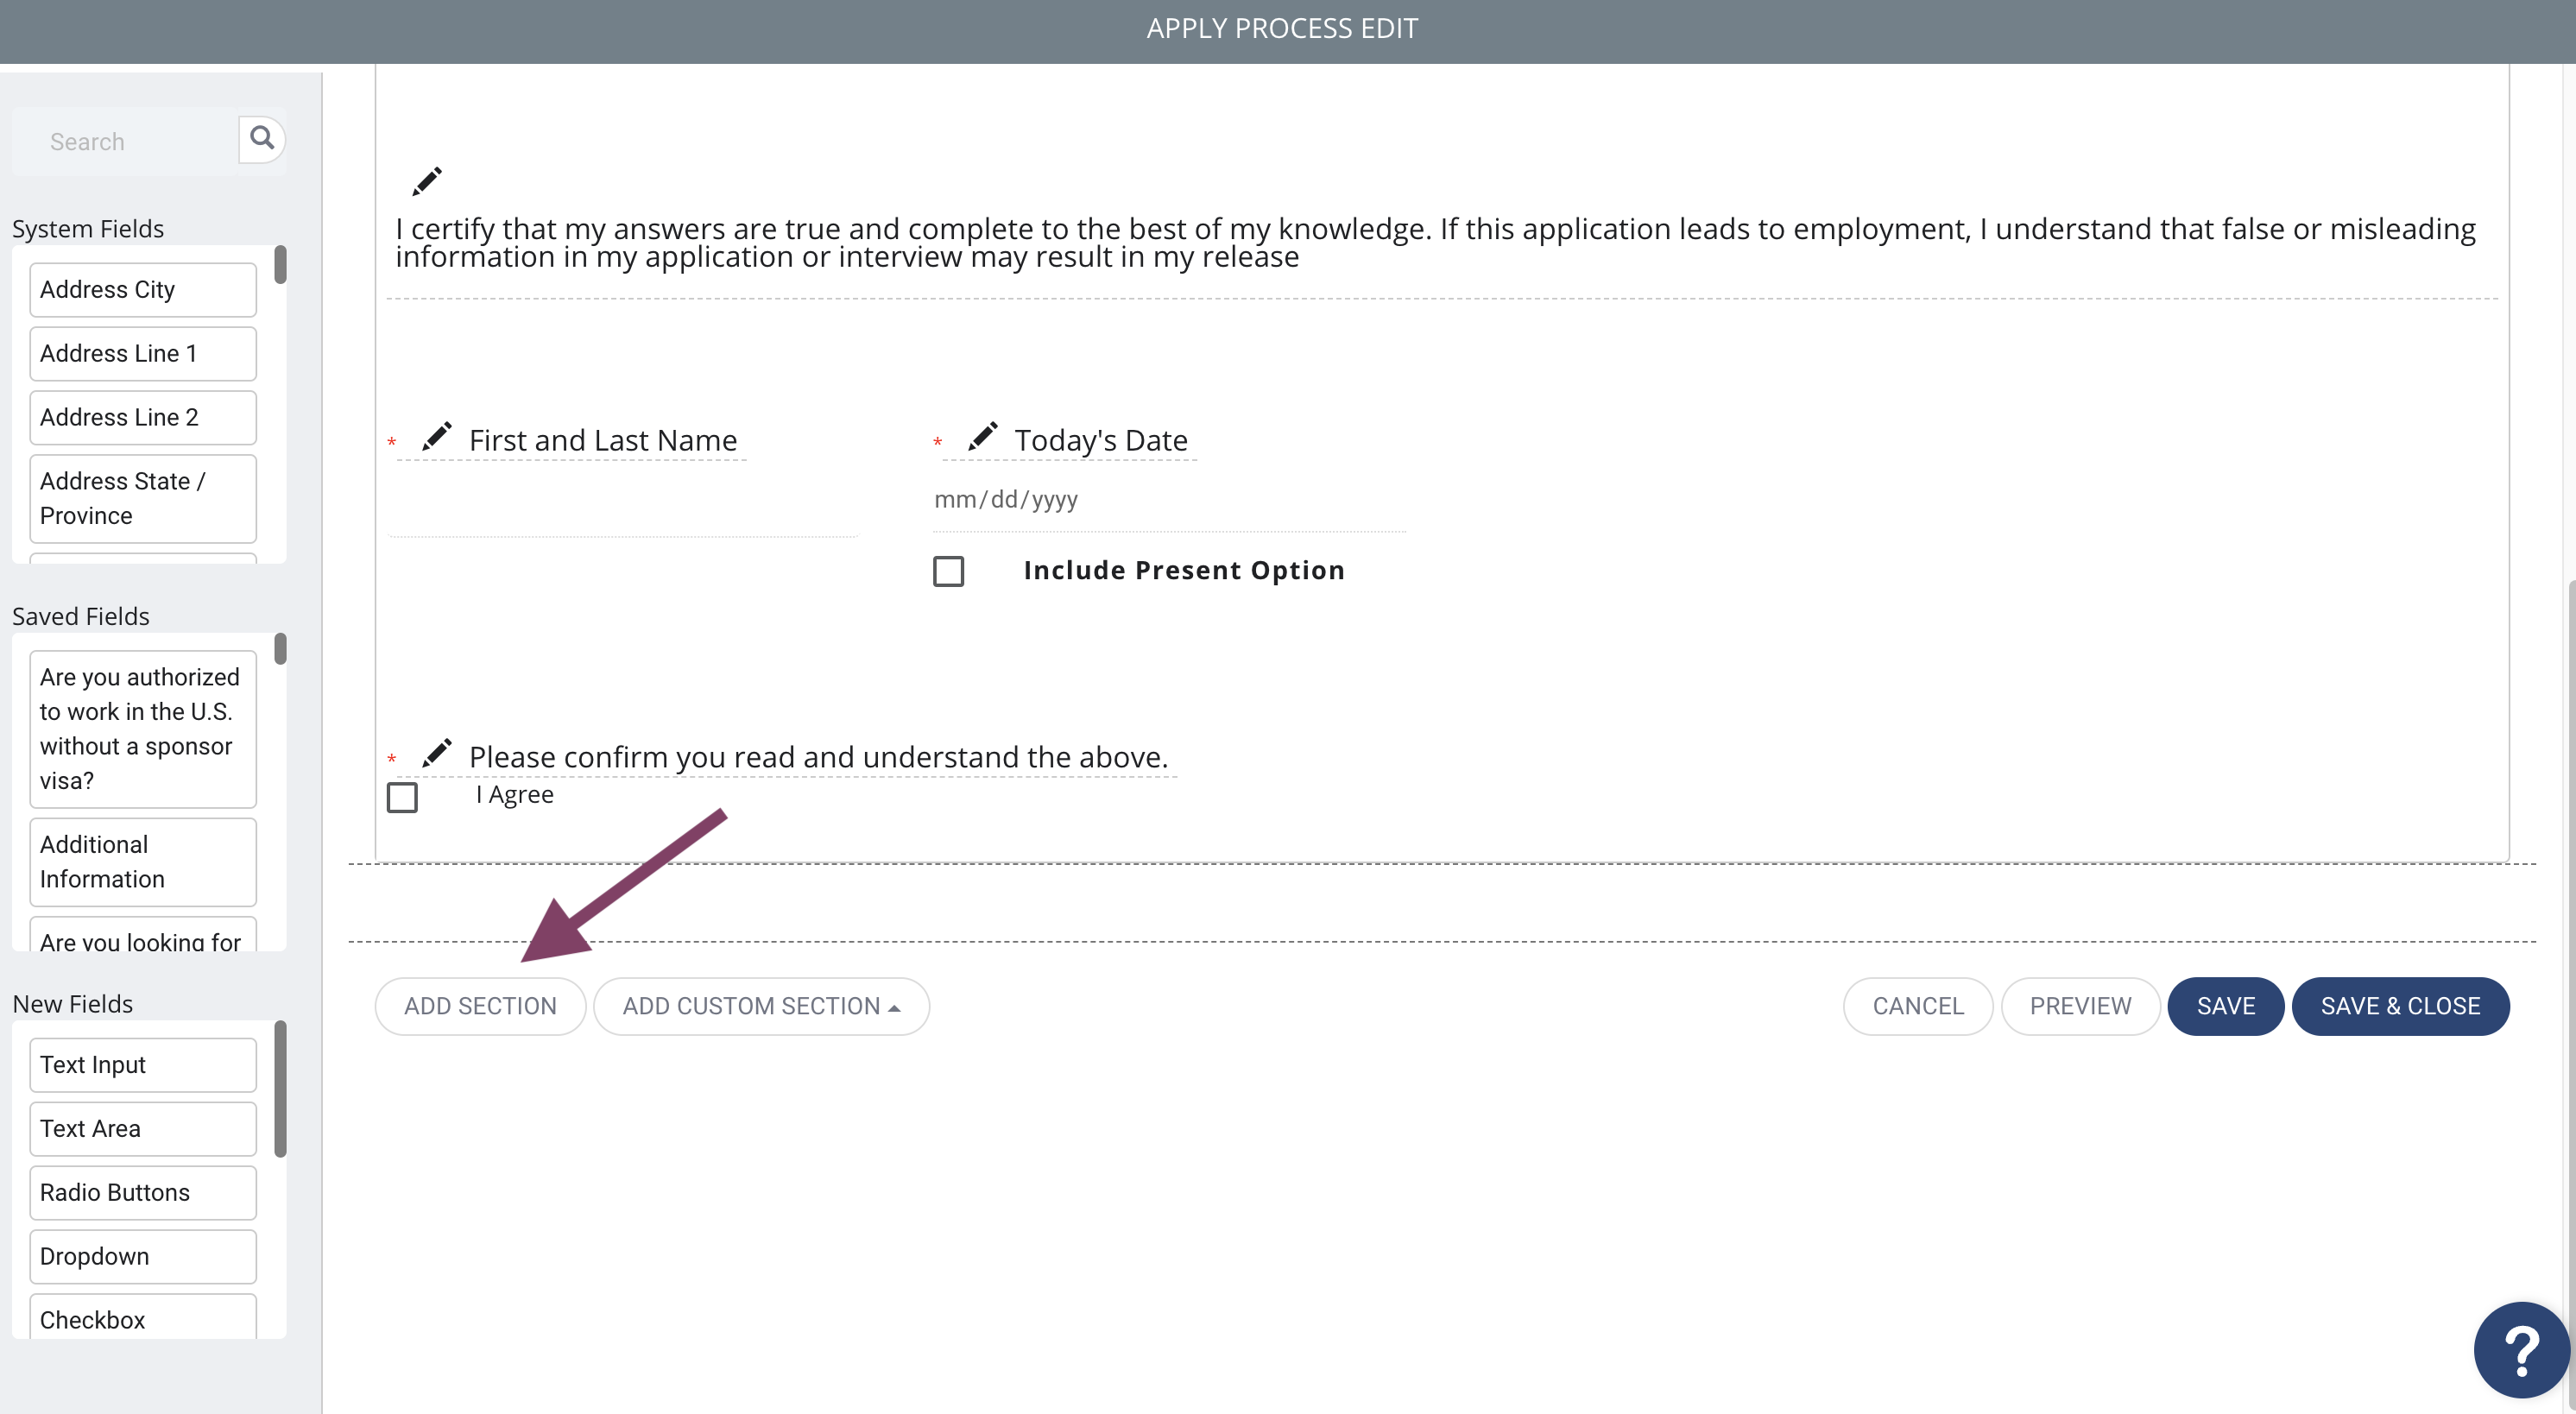The image size is (2576, 1414).
Task: Select the Text Input new field
Action: click(x=143, y=1065)
